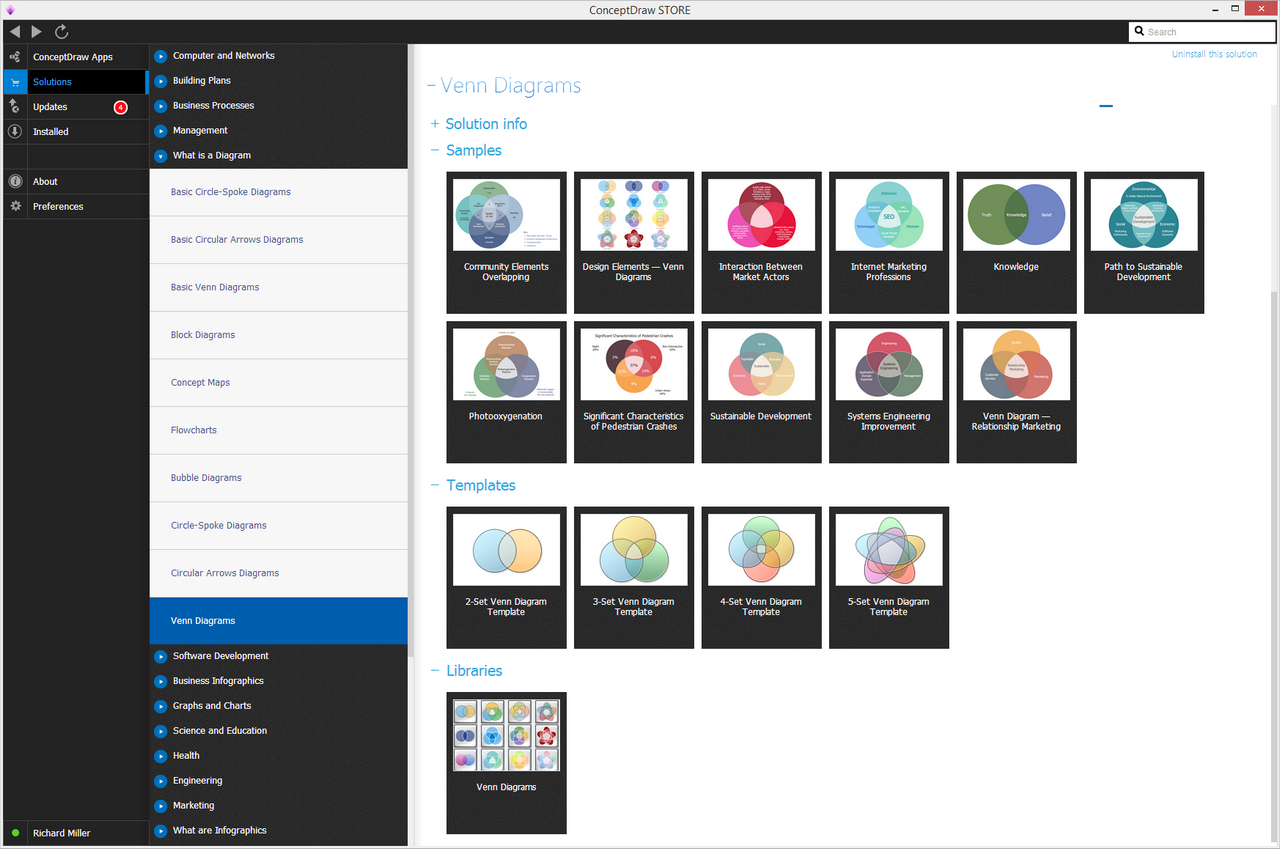
Task: Open the Sustainable Development sample
Action: coord(761,392)
